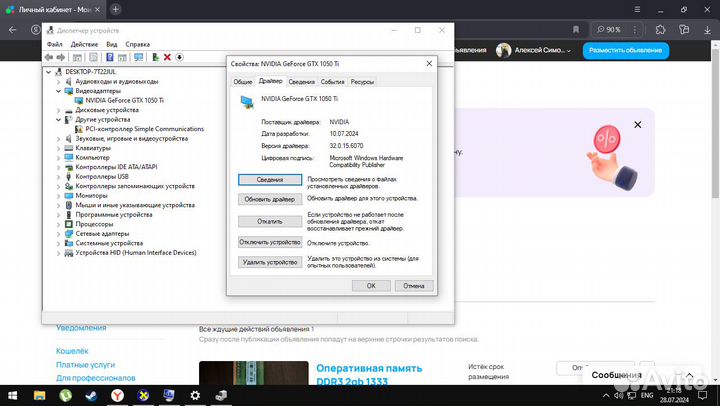The width and height of the screenshot is (720, 406).
Task: Expand the Процессоры node
Action: pos(58,224)
